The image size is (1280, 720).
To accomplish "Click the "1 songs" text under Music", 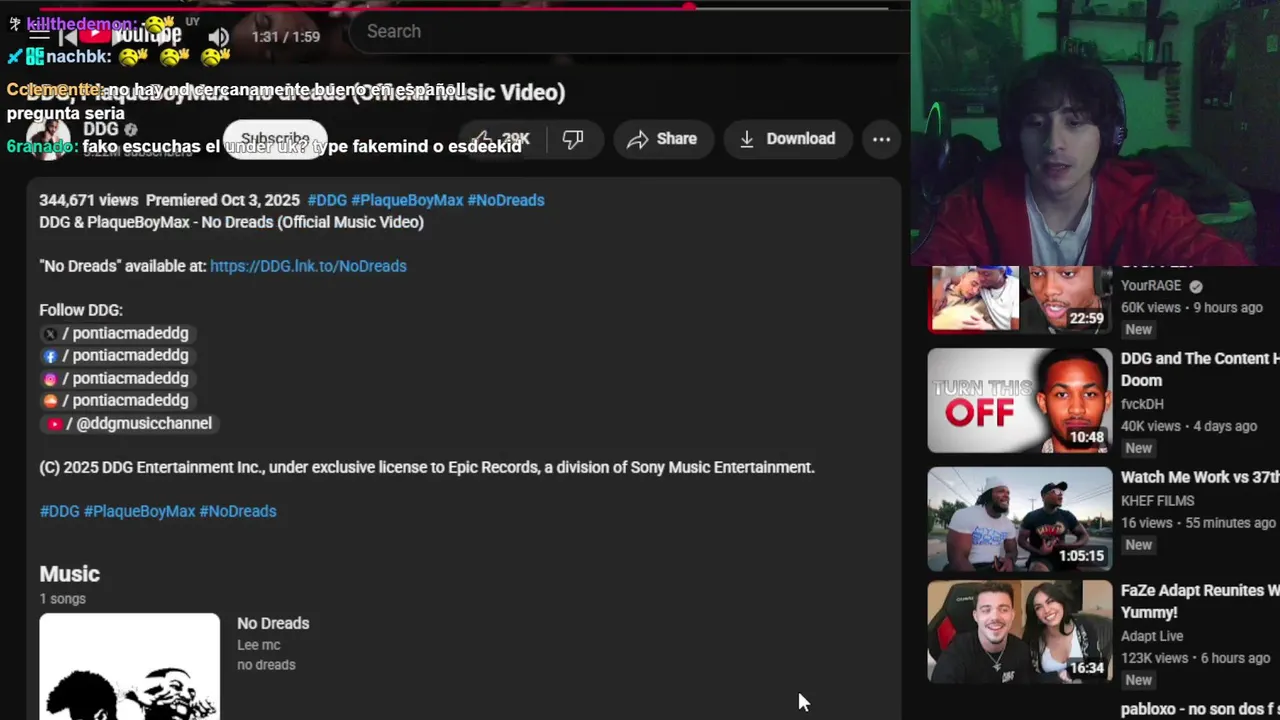I will pos(62,599).
